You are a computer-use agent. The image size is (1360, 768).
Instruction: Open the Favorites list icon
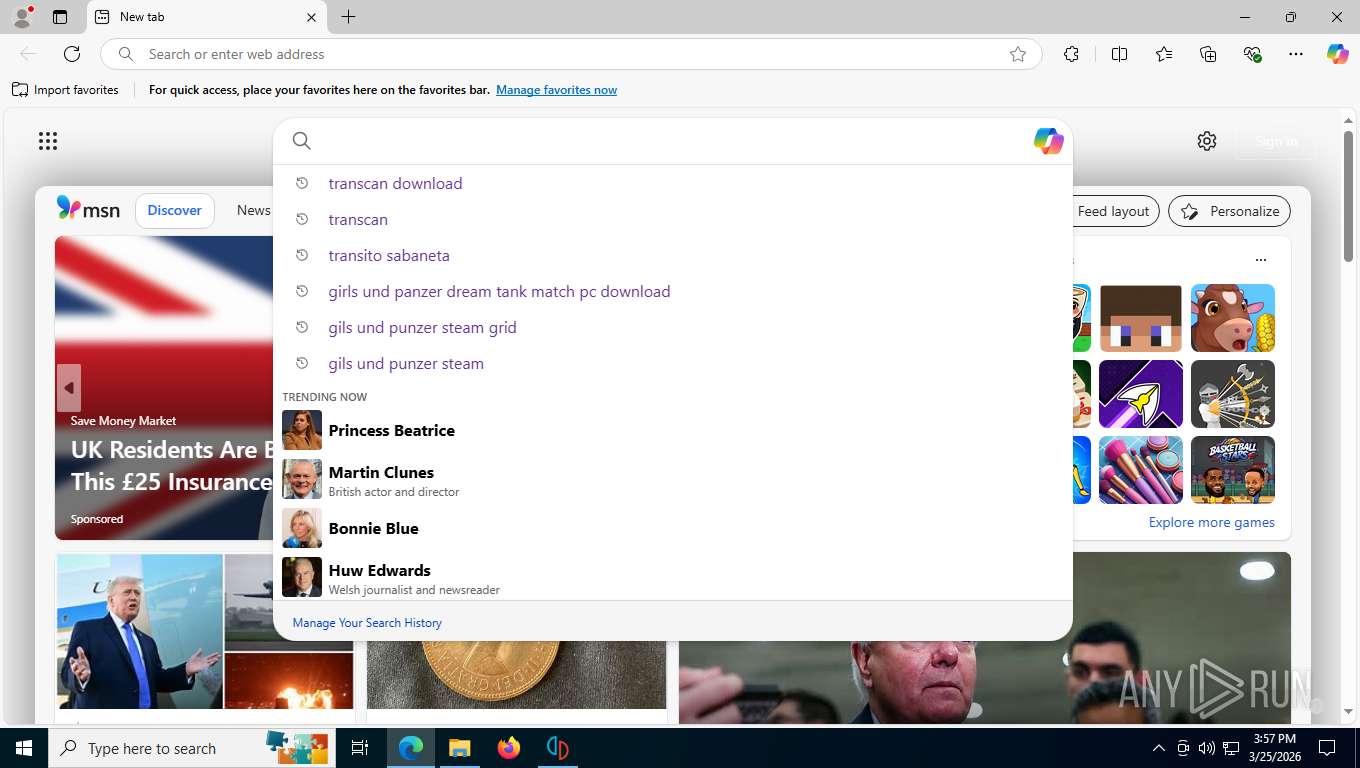(x=1164, y=54)
